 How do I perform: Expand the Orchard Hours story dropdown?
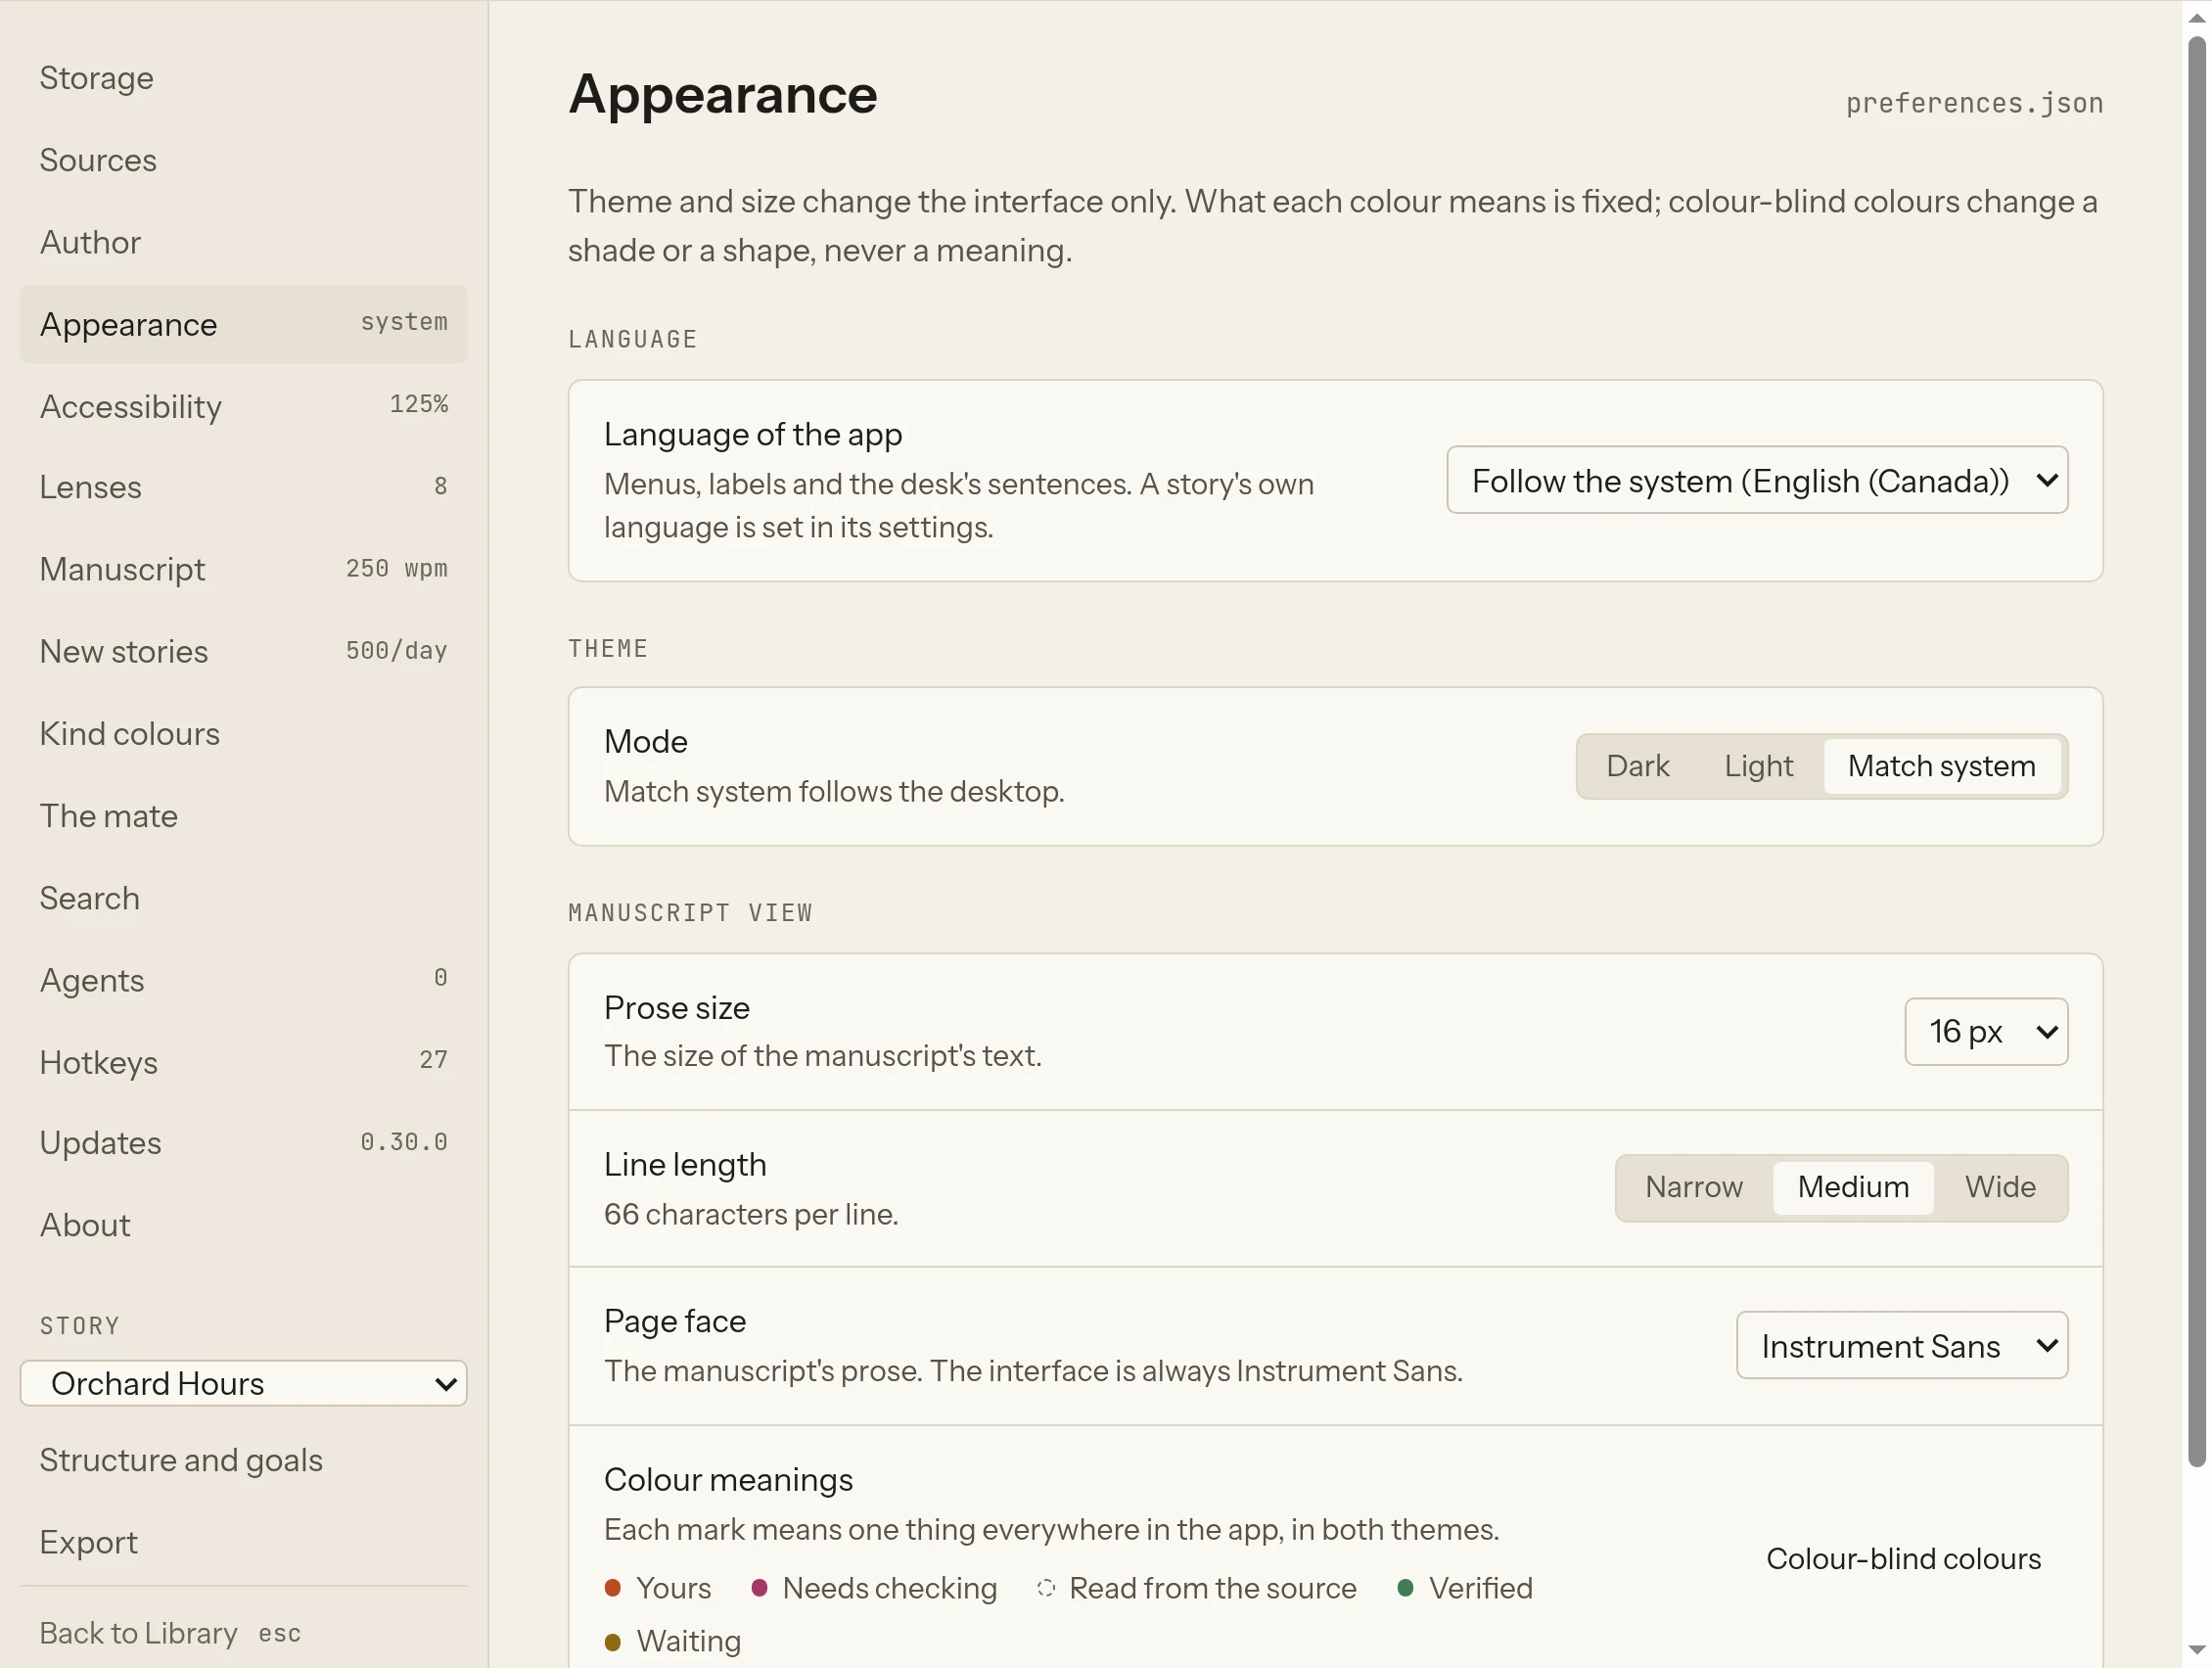tap(243, 1383)
